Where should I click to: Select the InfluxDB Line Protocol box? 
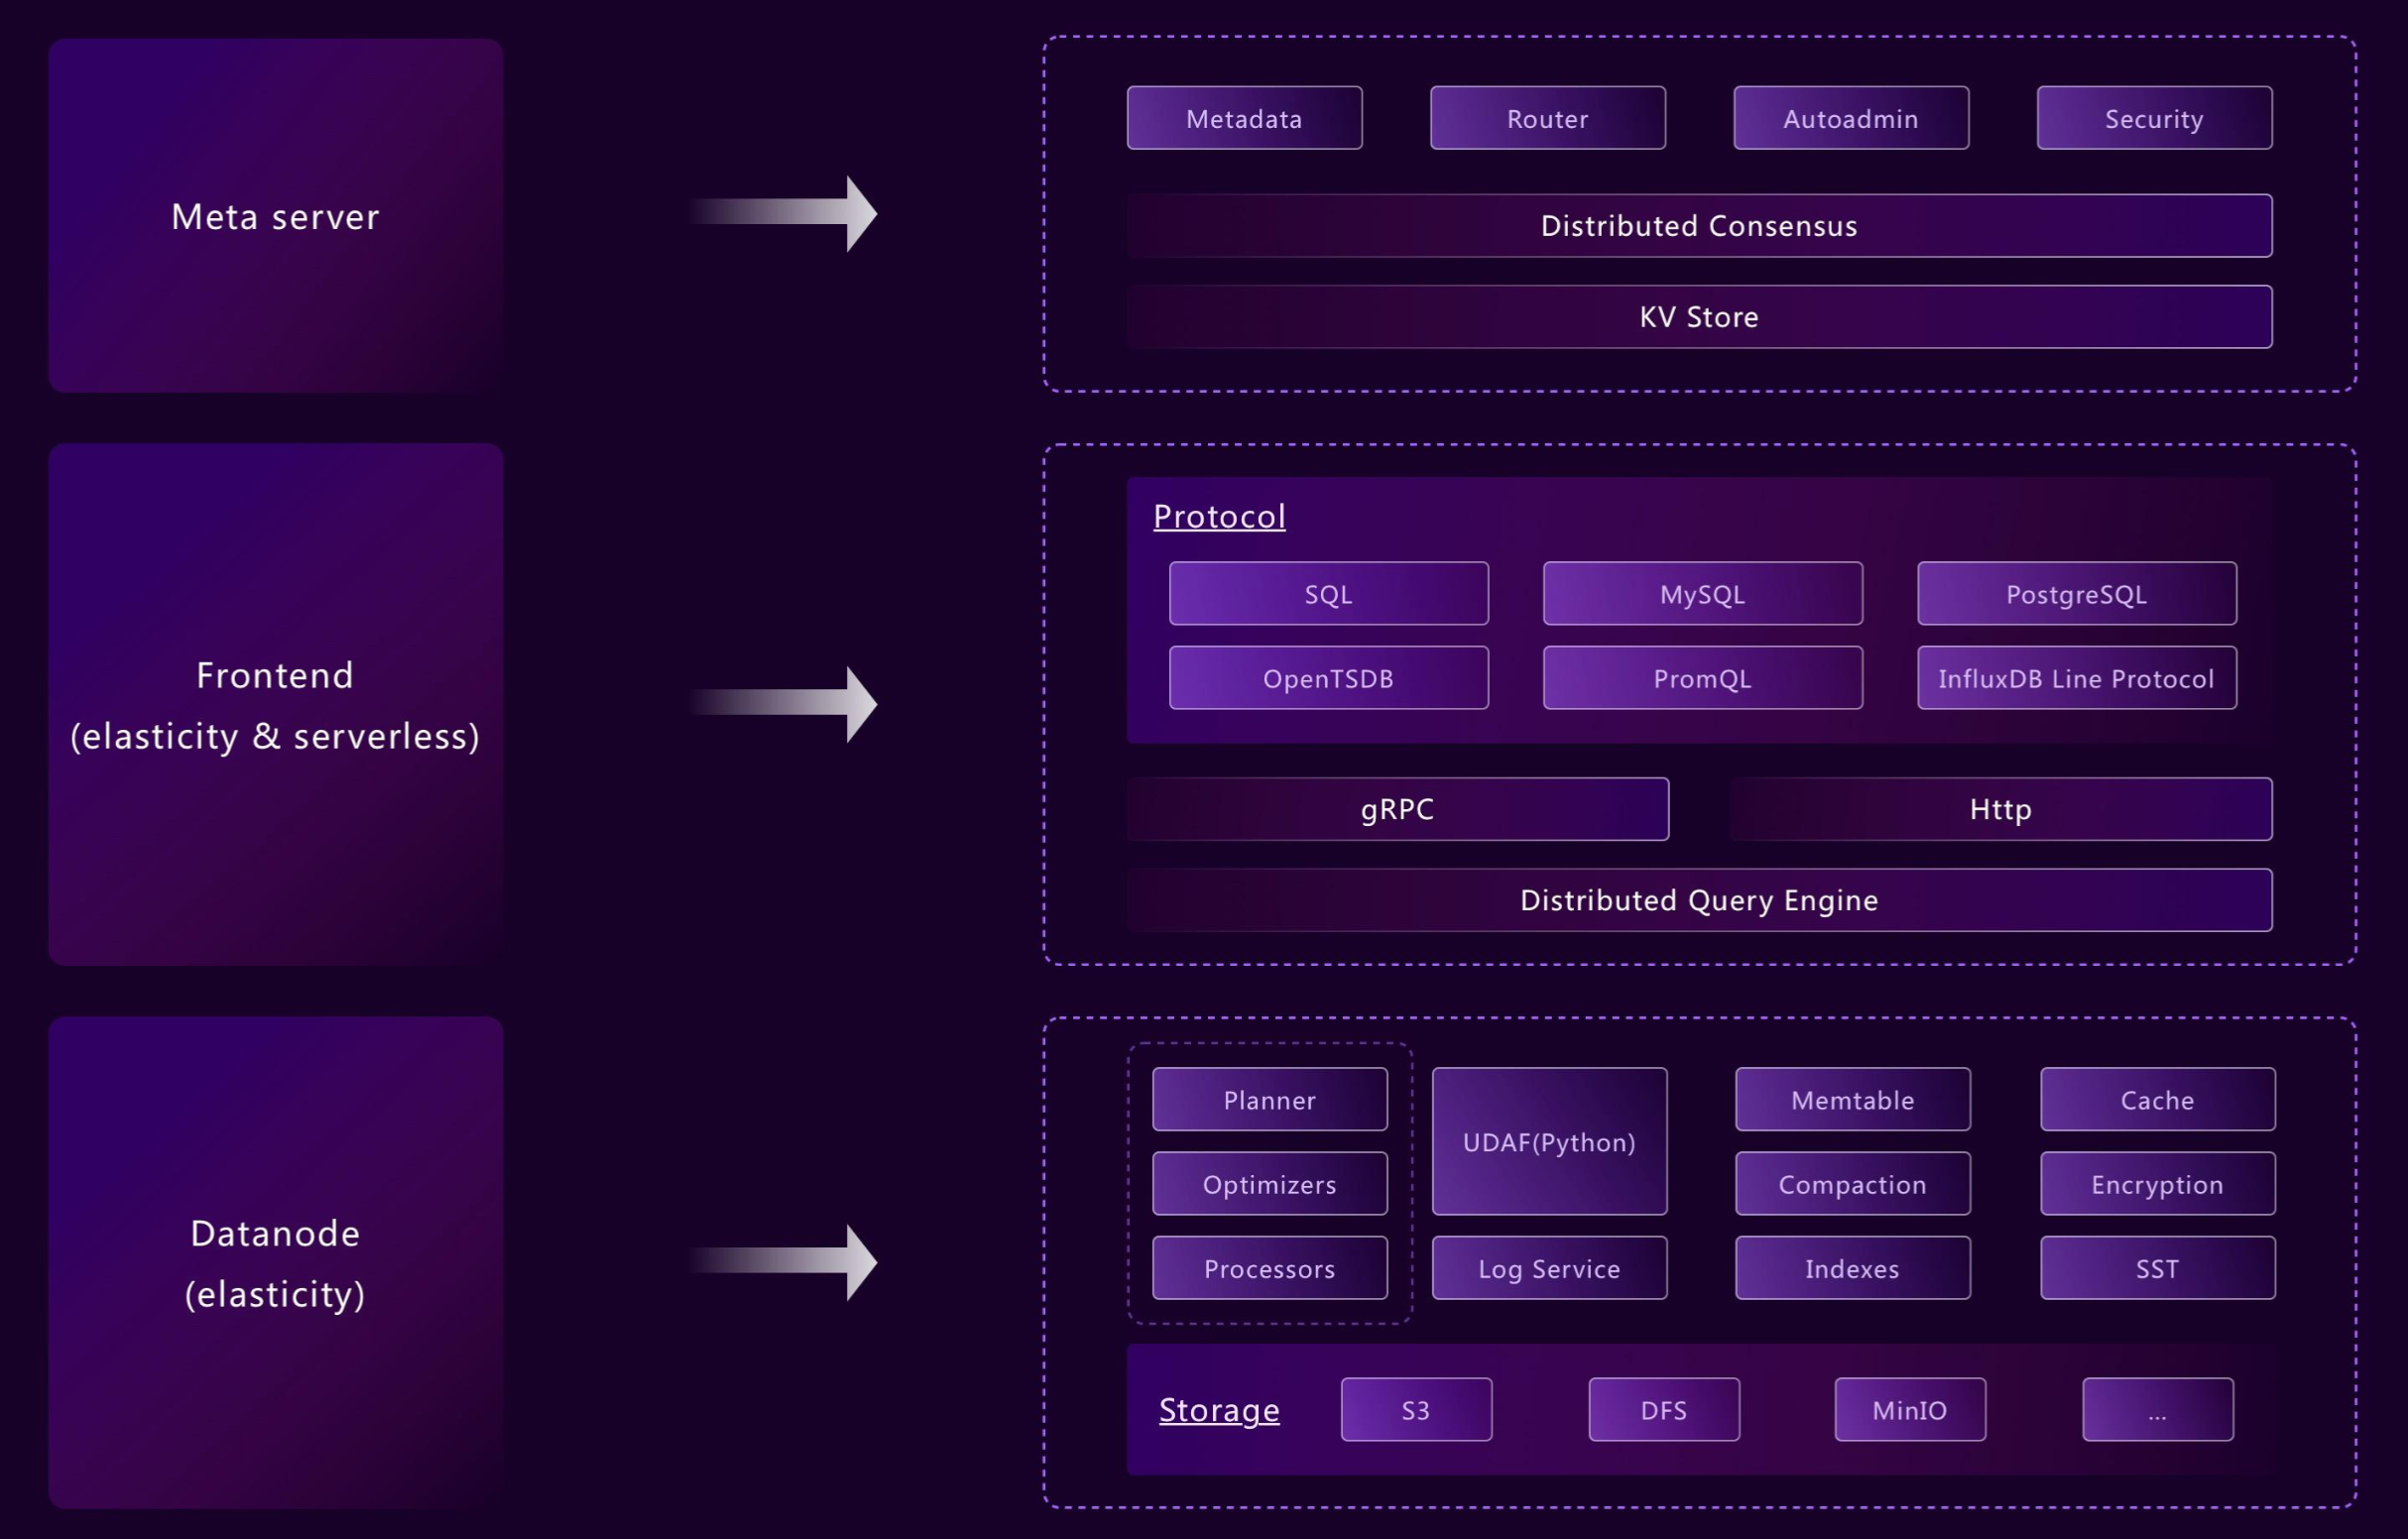(x=2076, y=678)
